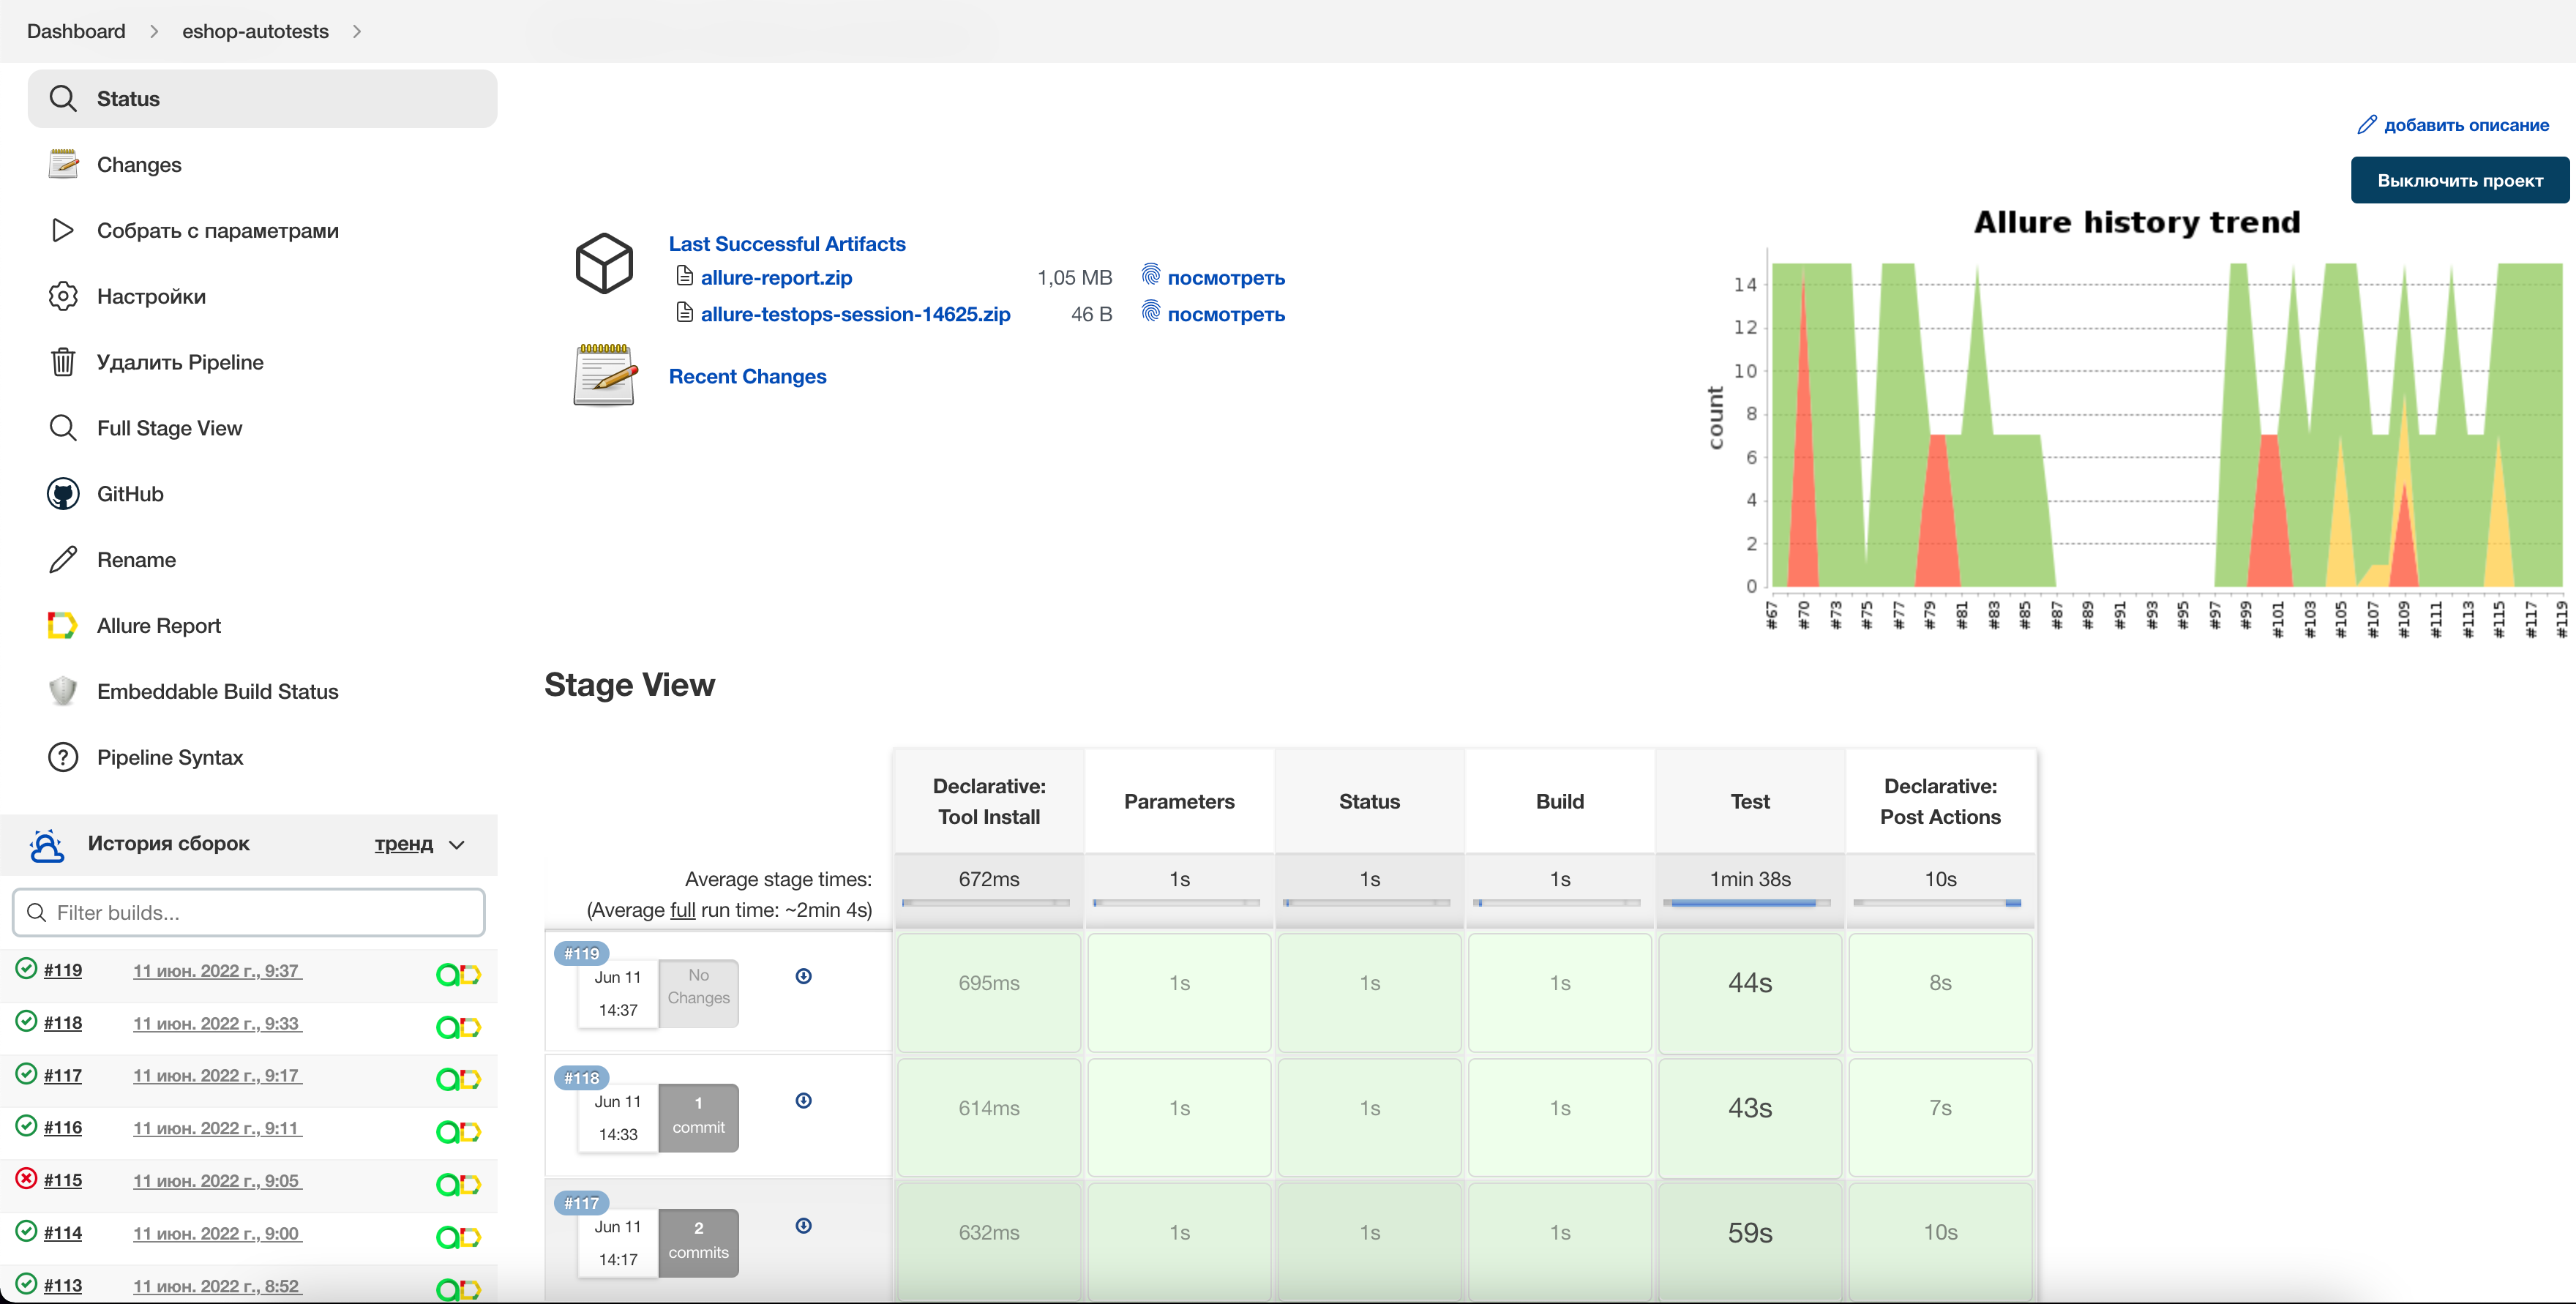
Task: Expand breadcrumb chevron after eshop-autotests
Action: point(357,31)
